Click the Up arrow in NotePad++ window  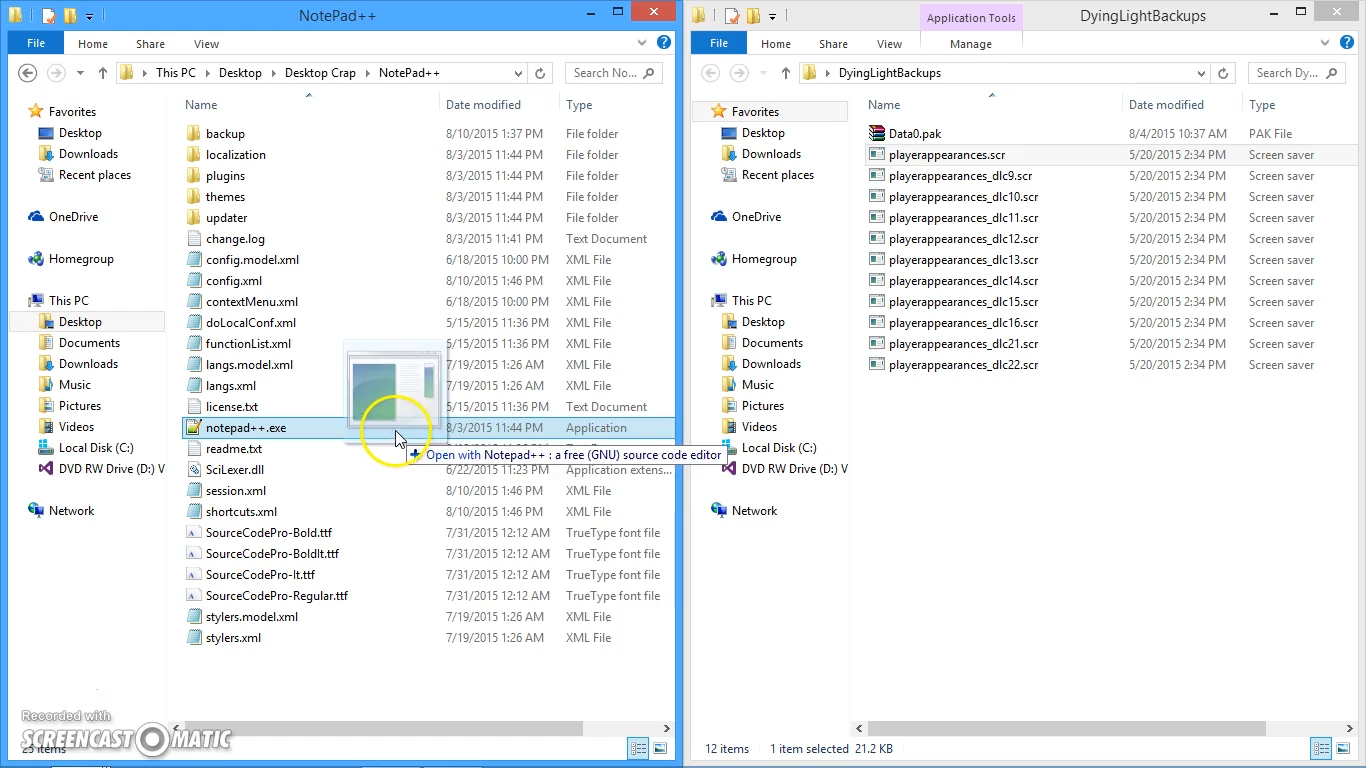click(102, 73)
